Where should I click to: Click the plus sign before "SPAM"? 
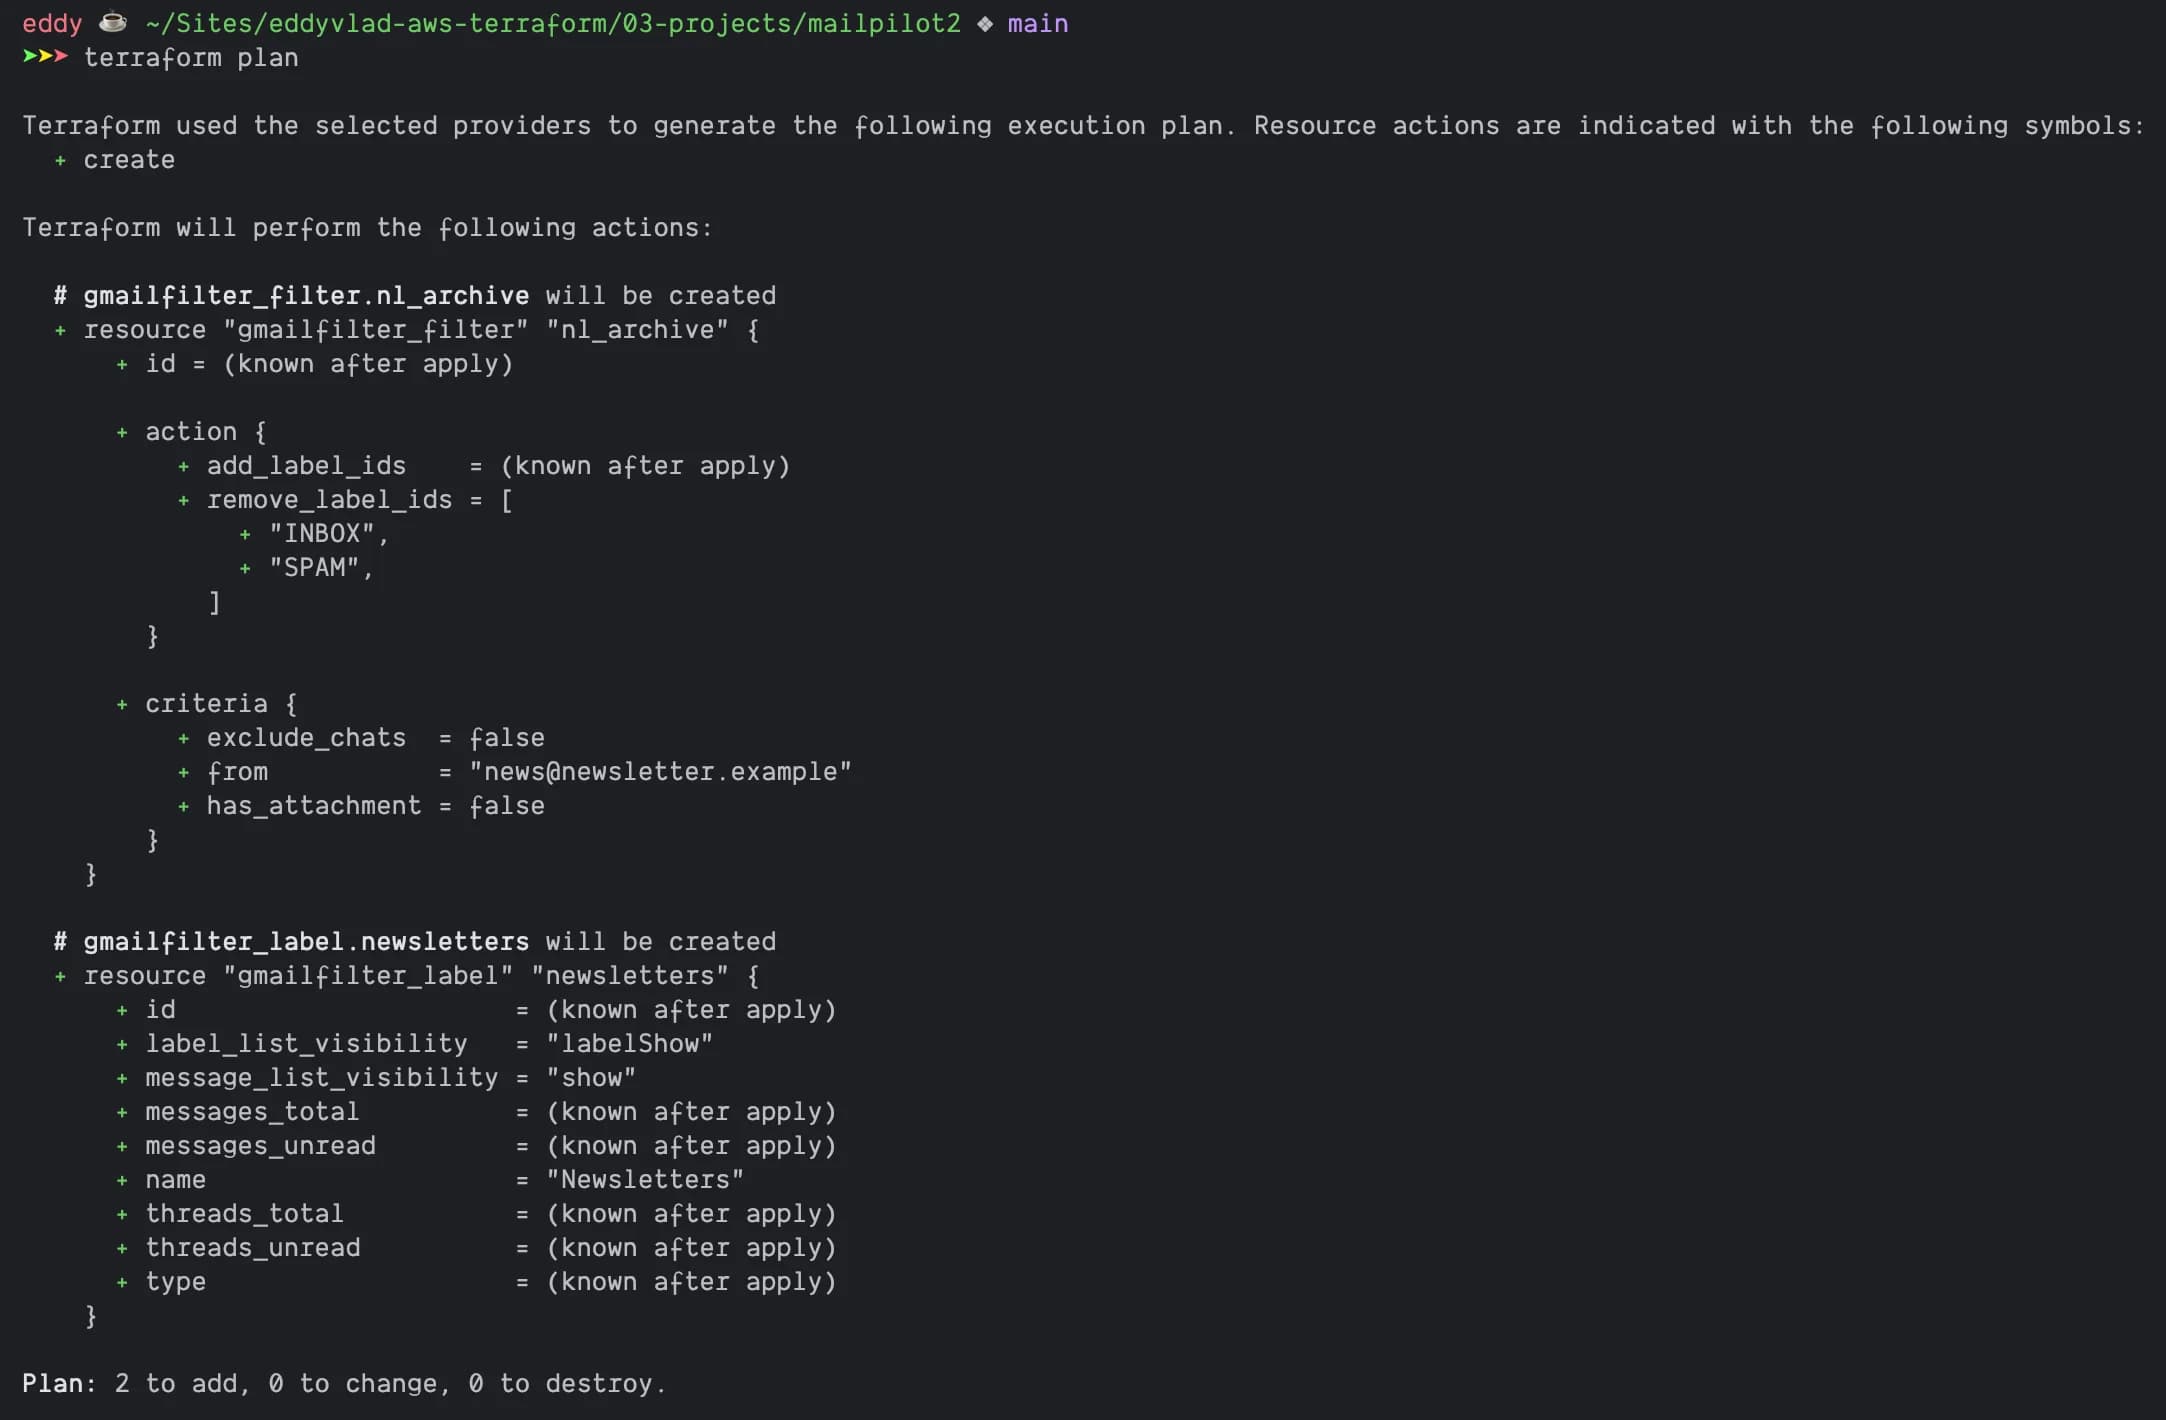click(245, 568)
